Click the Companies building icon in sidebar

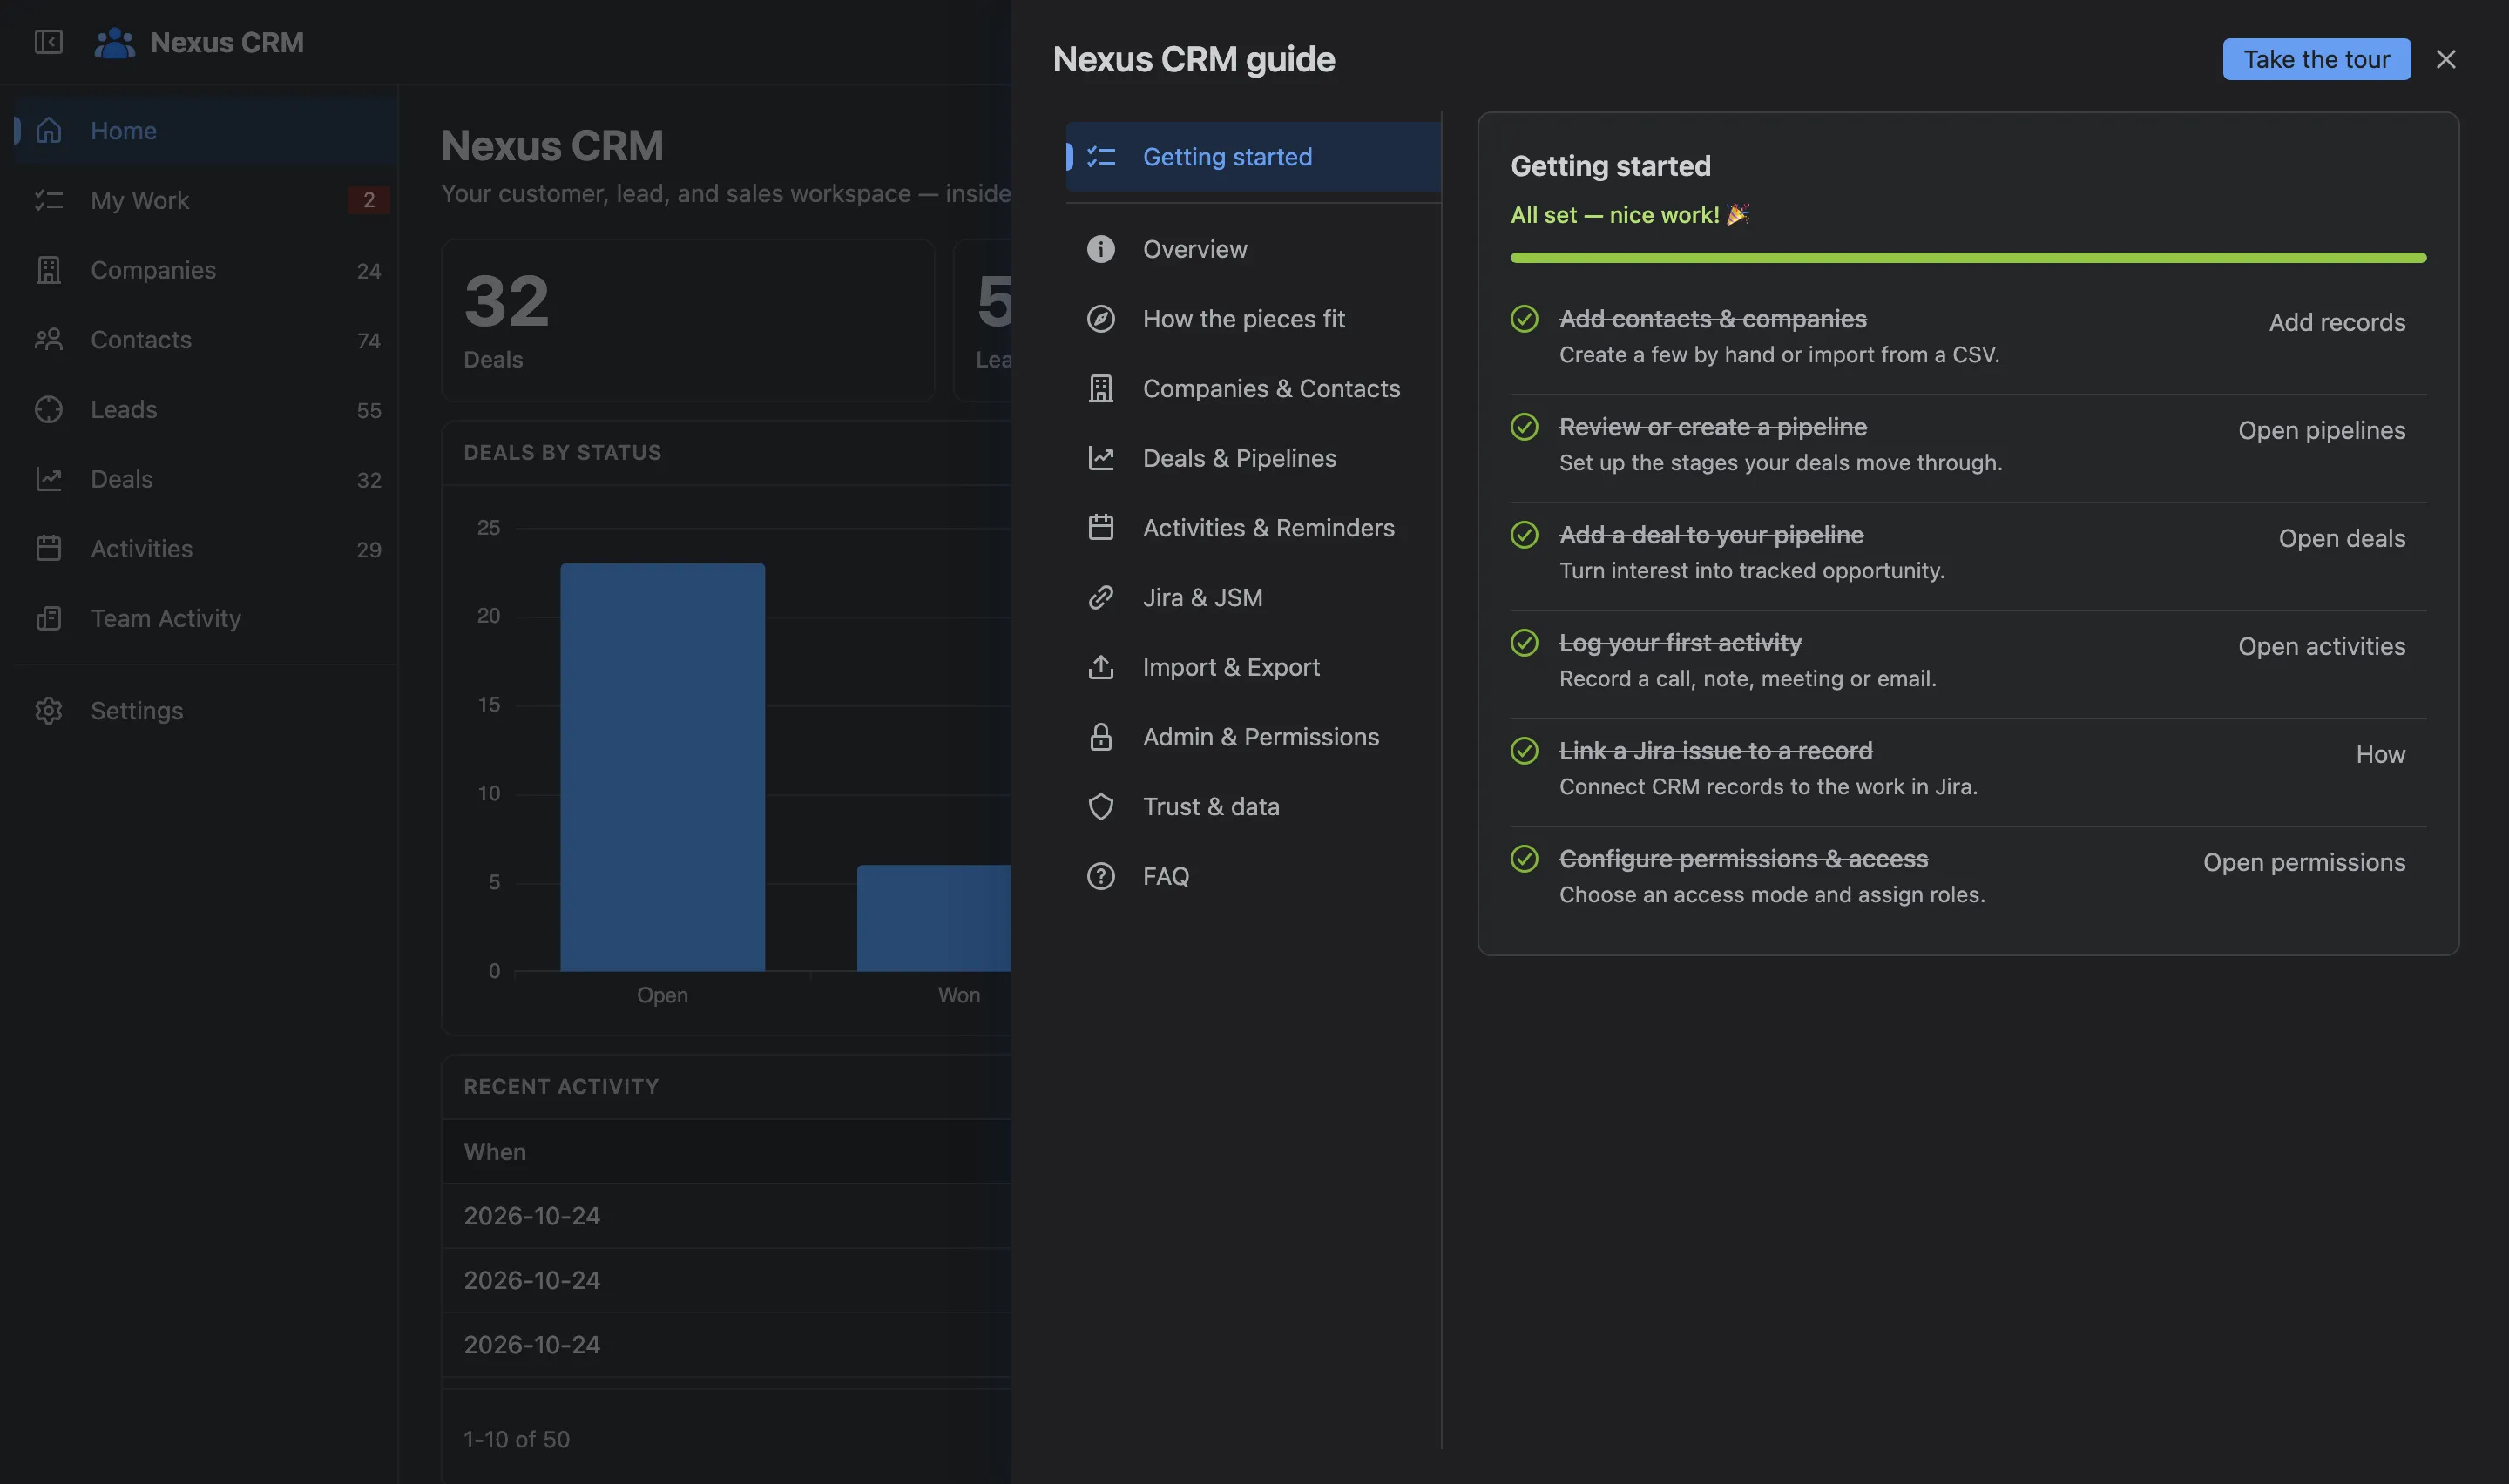(48, 270)
